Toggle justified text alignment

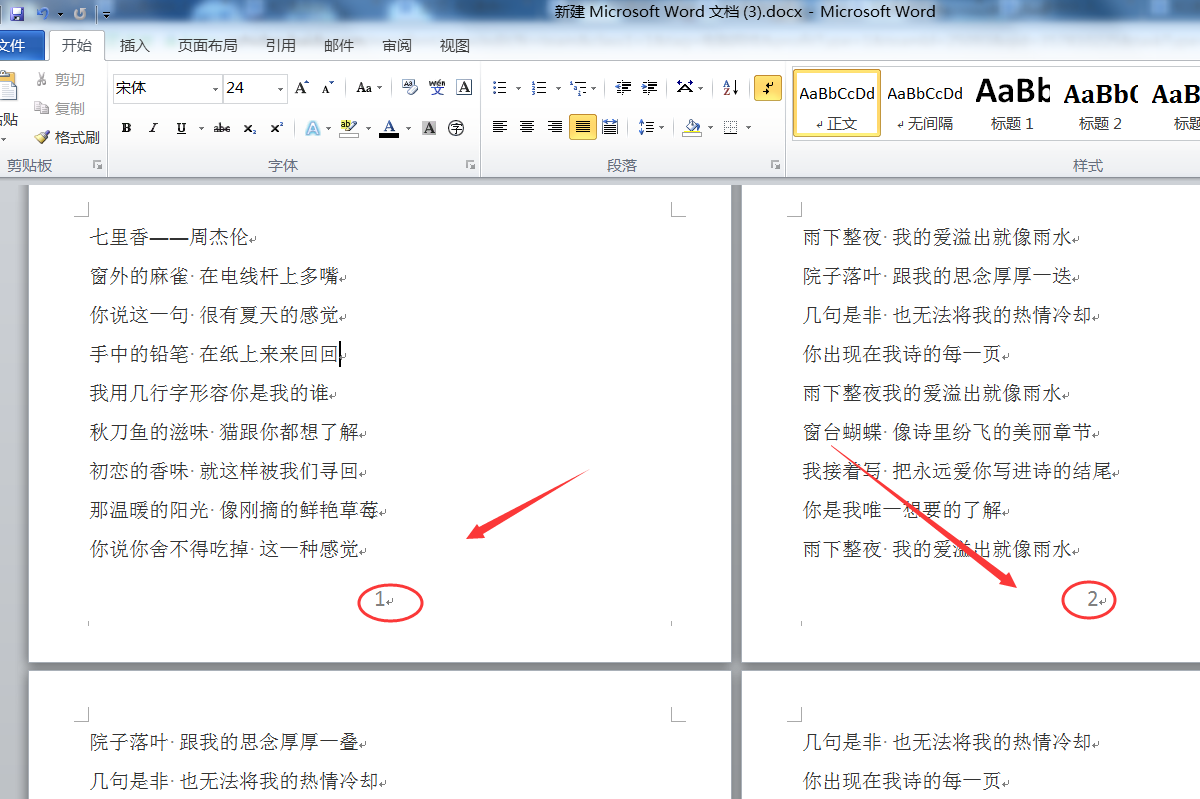click(582, 127)
